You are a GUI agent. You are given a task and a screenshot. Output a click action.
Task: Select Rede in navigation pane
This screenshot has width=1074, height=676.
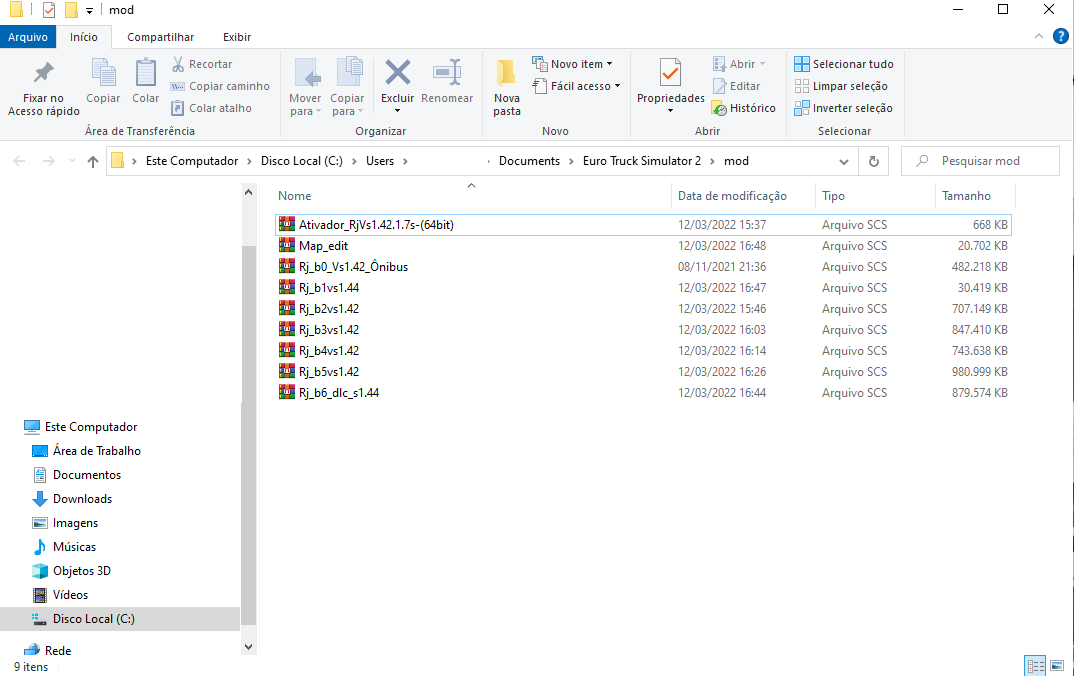[x=48, y=651]
